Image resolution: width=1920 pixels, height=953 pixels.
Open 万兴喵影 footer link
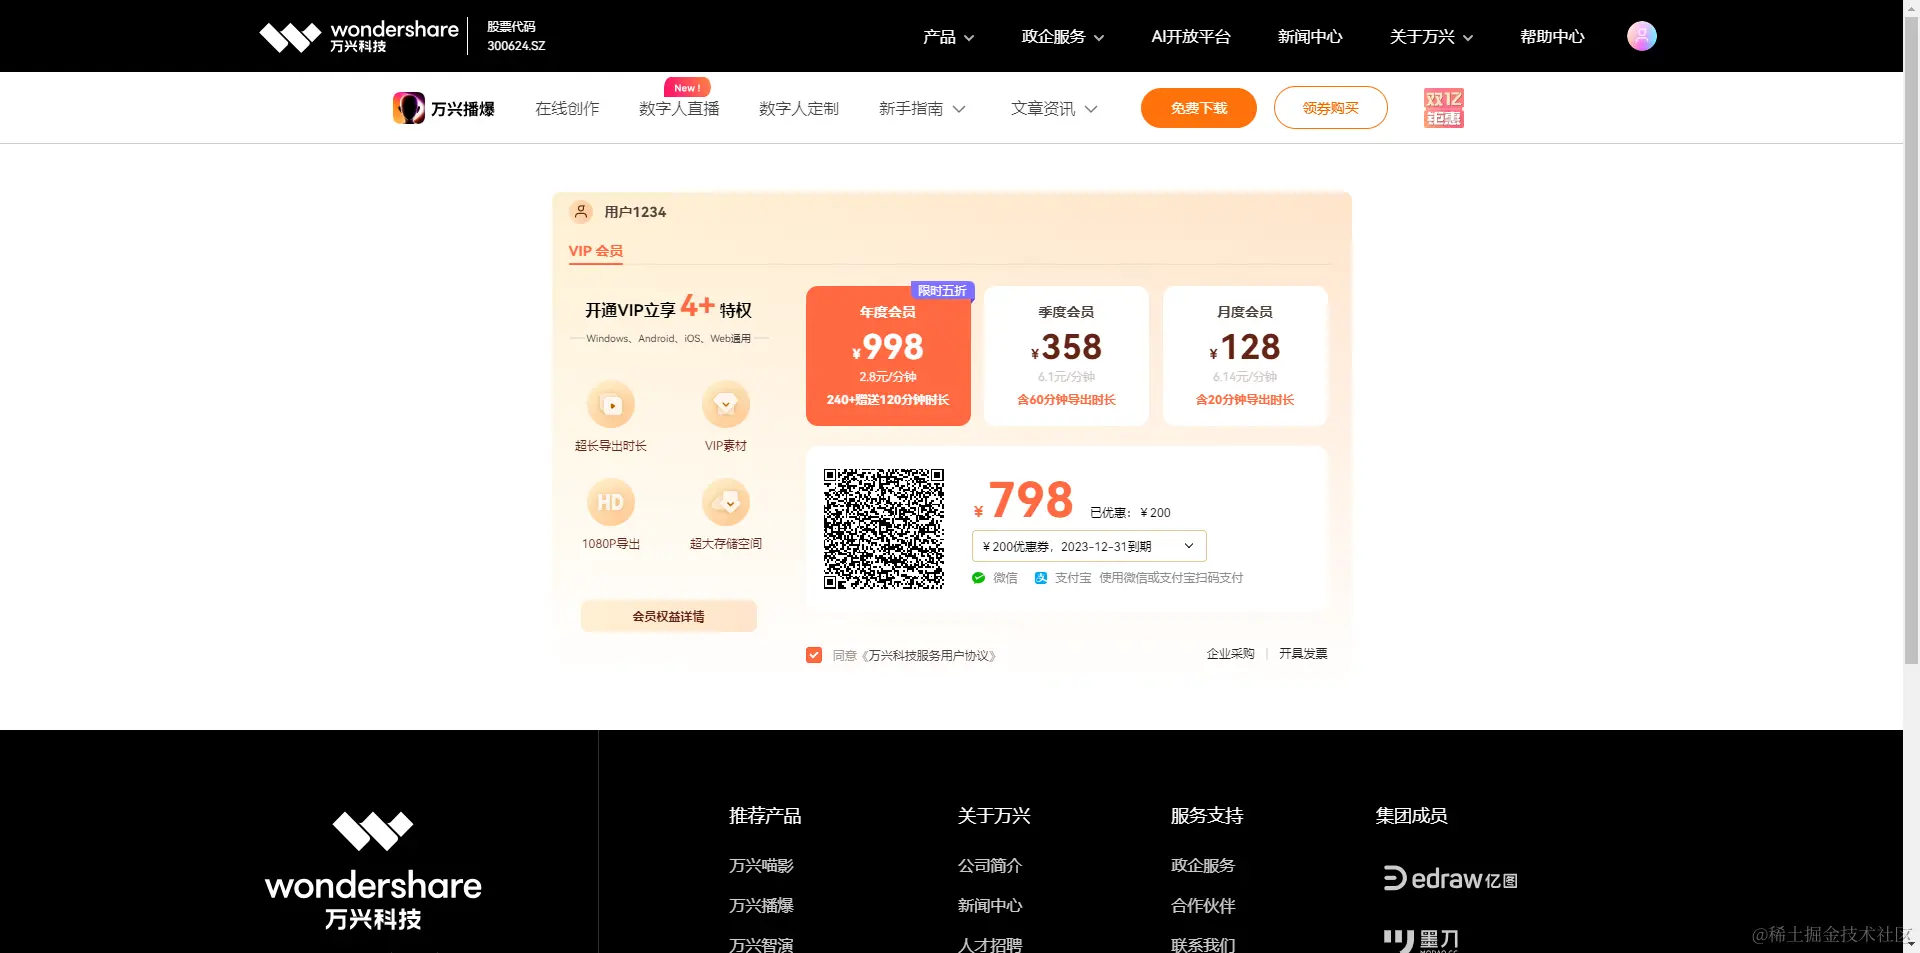761,866
